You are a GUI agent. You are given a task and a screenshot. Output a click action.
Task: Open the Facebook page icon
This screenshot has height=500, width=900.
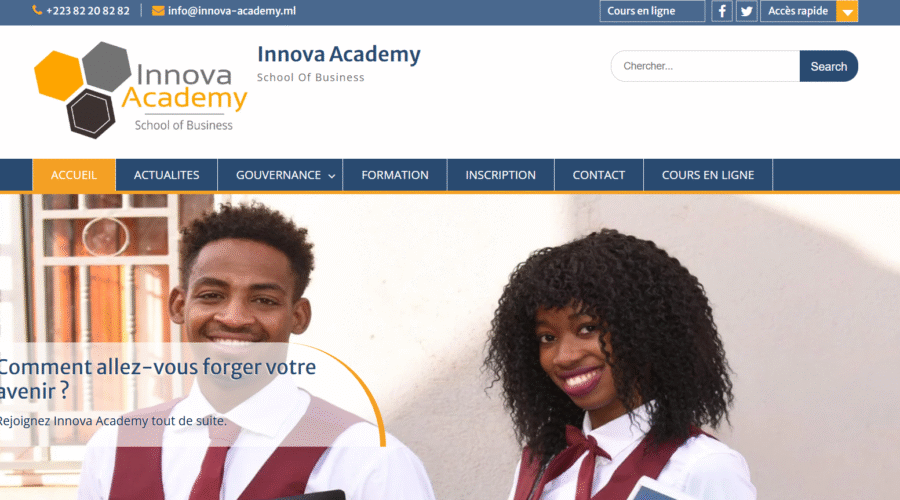721,11
